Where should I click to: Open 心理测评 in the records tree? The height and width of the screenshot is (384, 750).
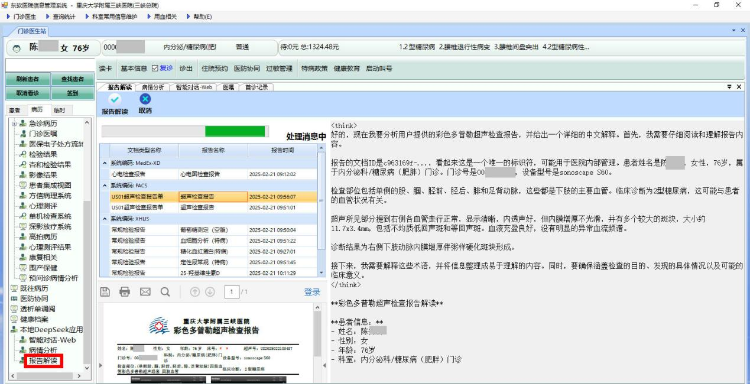point(43,206)
